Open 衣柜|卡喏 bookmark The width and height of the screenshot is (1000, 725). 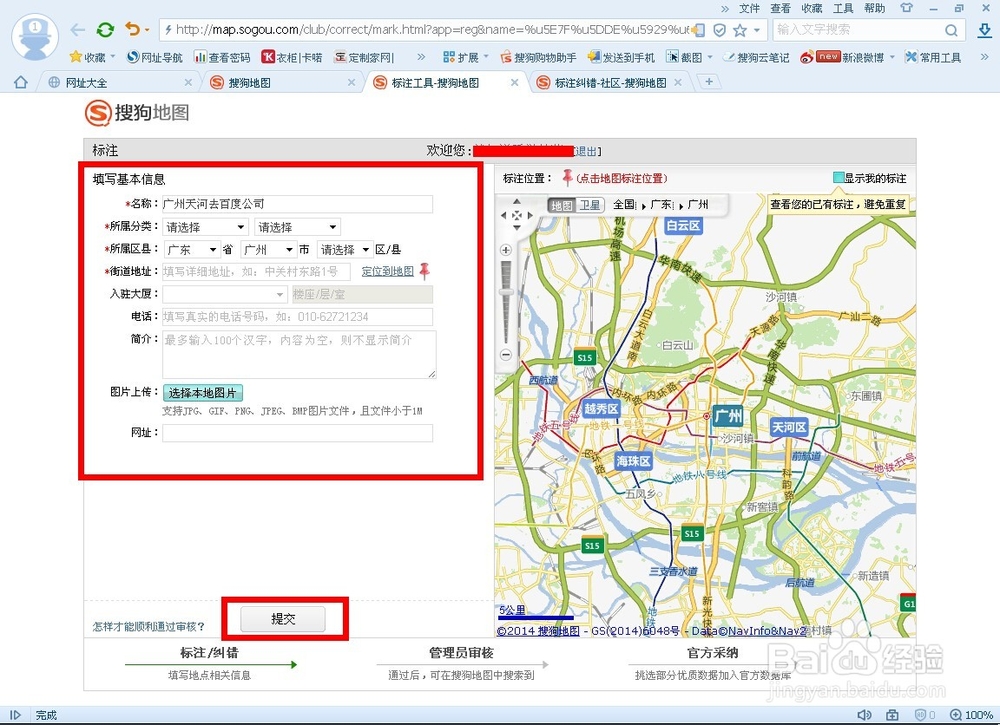[292, 57]
